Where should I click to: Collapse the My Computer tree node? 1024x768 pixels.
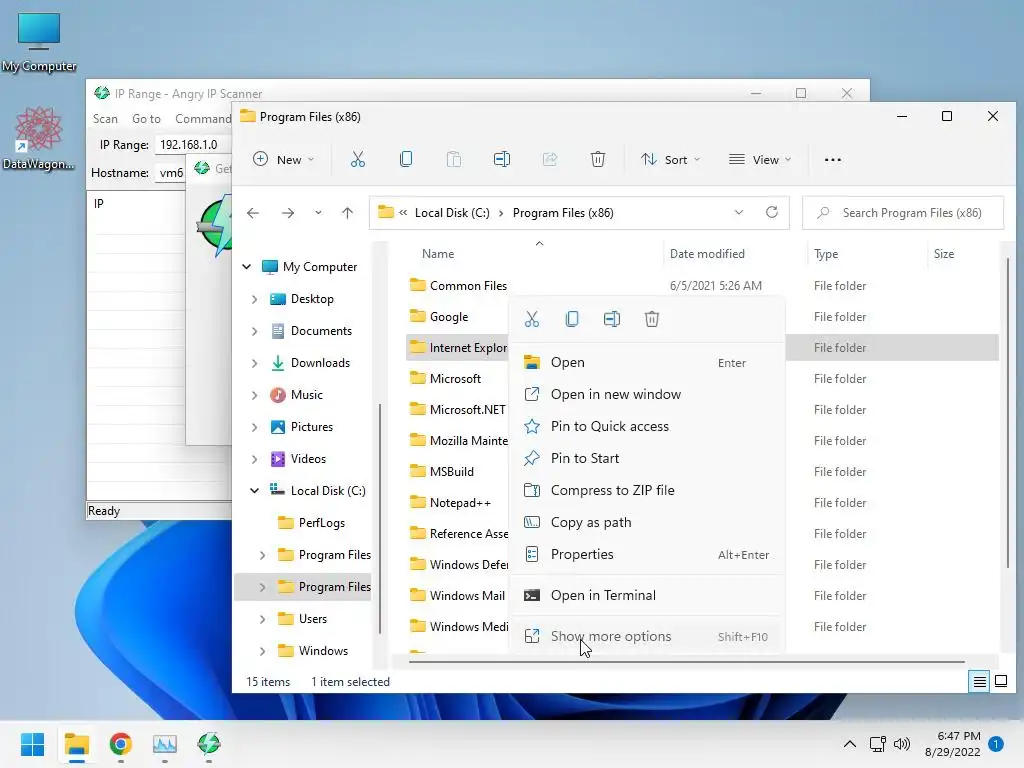(247, 266)
